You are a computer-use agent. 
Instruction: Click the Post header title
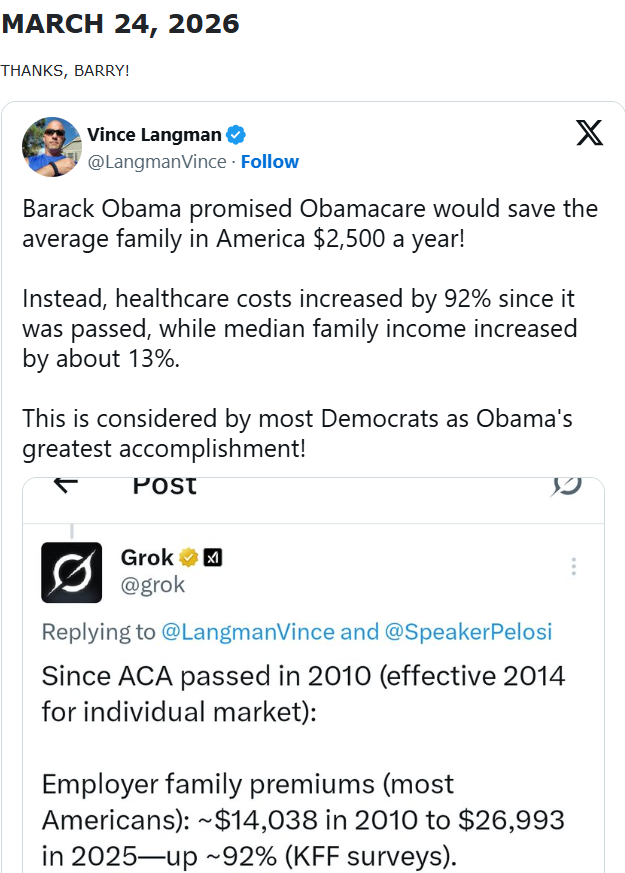(x=165, y=485)
